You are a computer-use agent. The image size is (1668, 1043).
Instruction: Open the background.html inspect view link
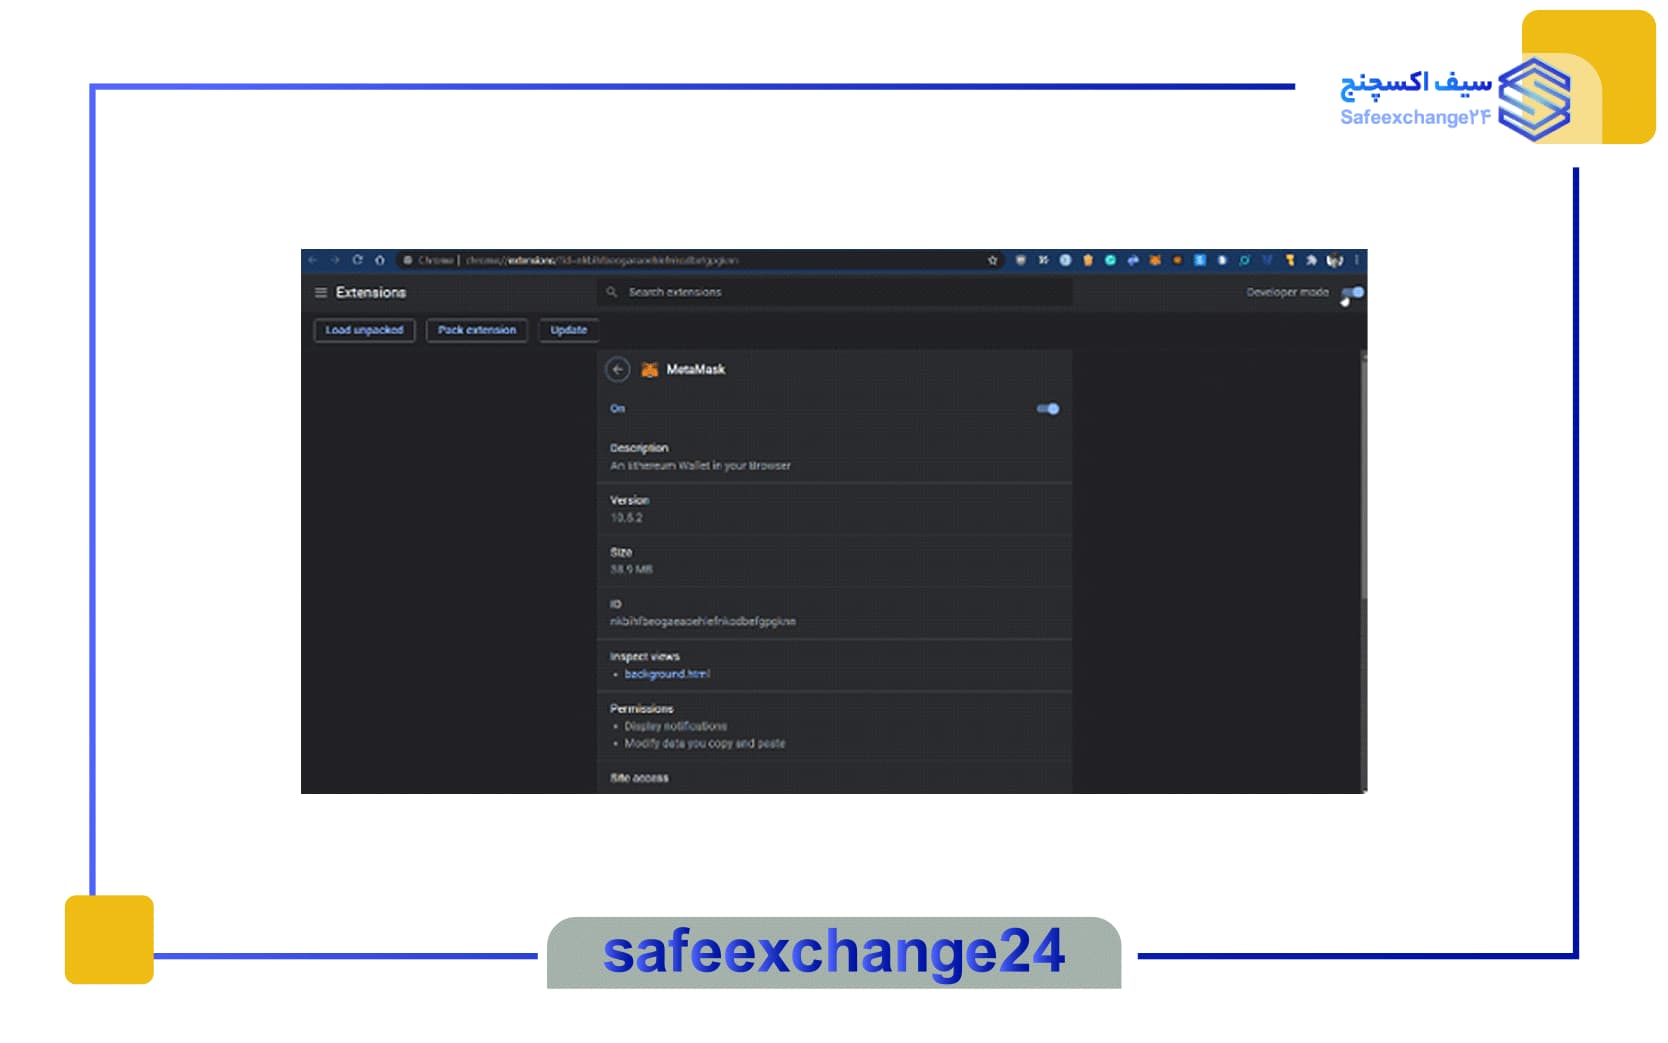tap(667, 674)
